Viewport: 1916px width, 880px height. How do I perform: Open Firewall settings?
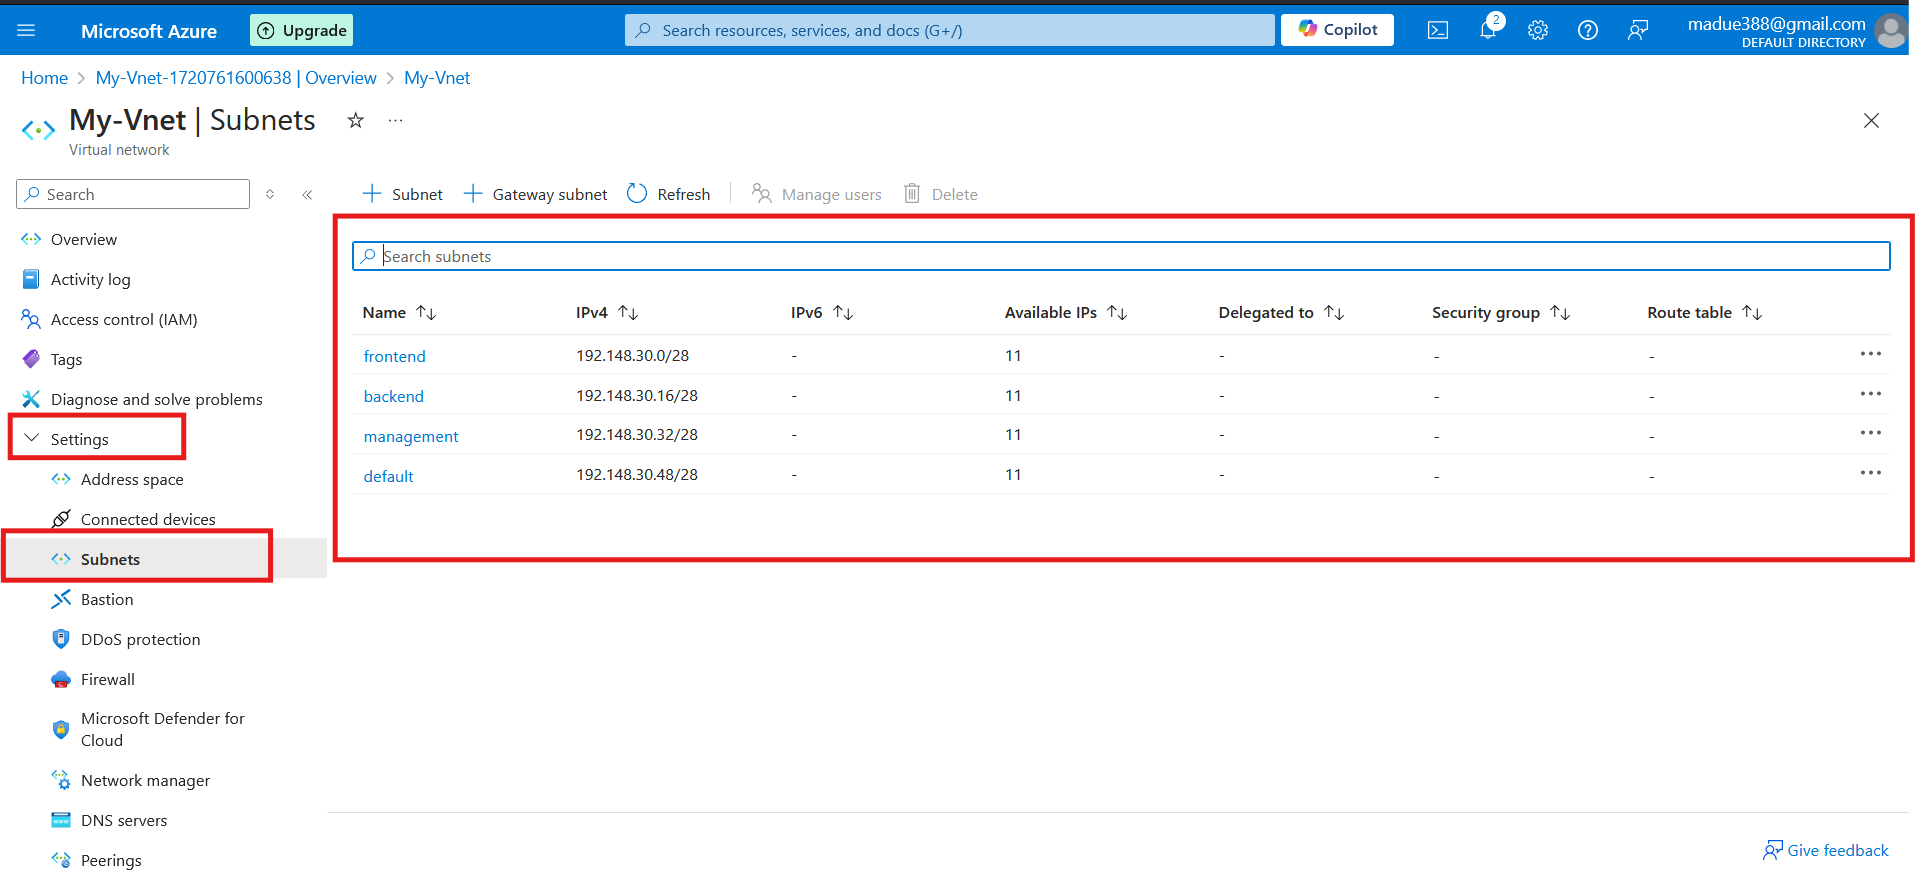click(x=107, y=680)
